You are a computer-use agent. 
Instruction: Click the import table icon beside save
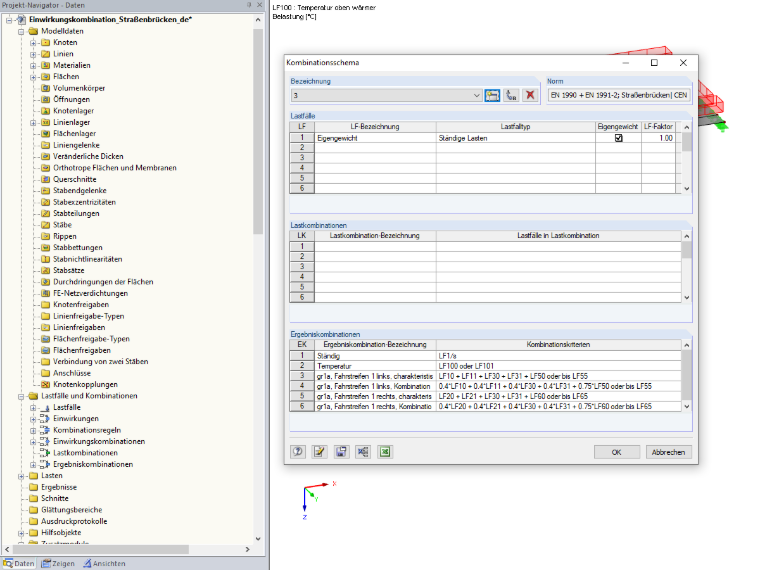click(363, 452)
